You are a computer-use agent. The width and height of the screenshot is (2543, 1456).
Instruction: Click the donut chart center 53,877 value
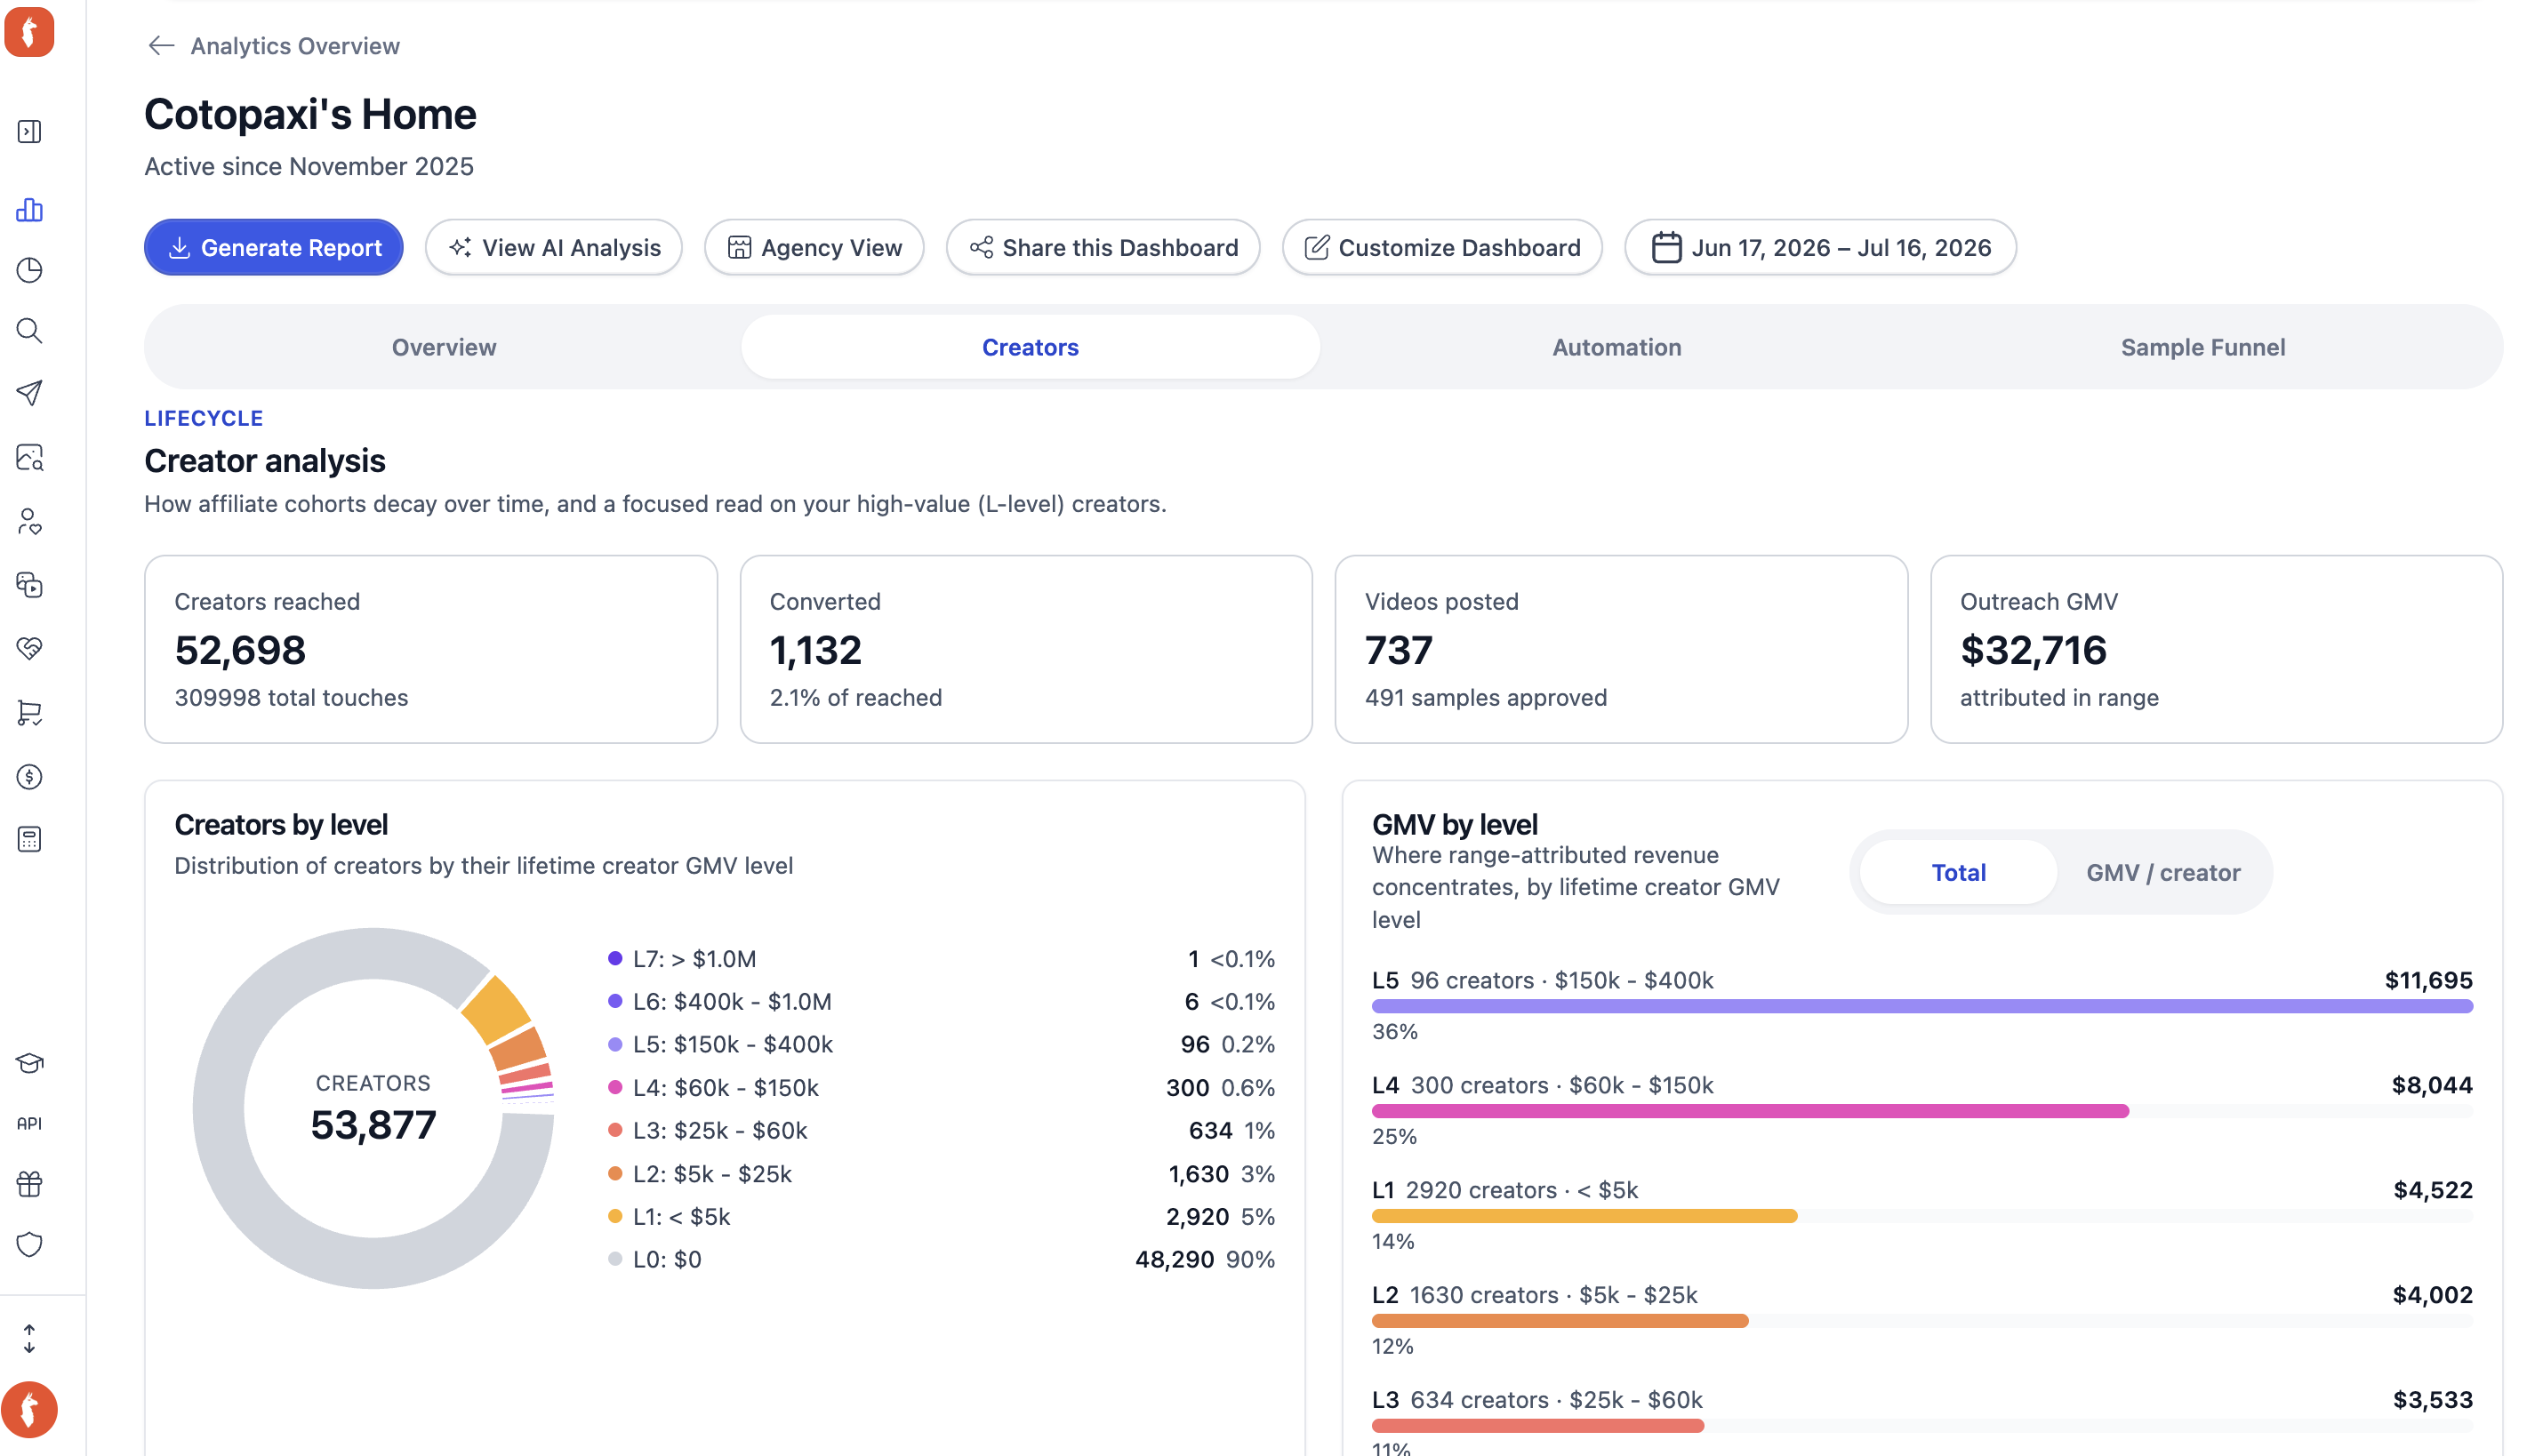[x=373, y=1125]
